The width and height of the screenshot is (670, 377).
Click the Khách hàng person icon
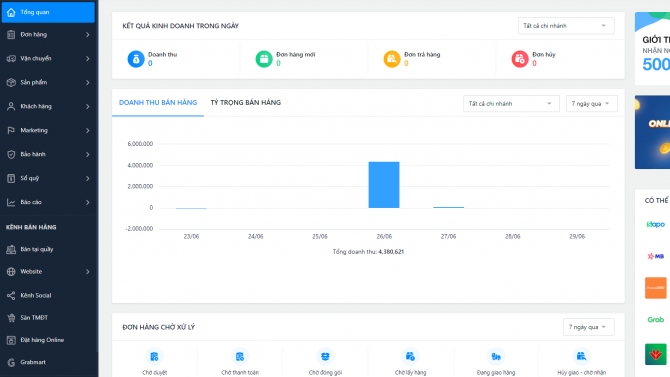(x=11, y=106)
